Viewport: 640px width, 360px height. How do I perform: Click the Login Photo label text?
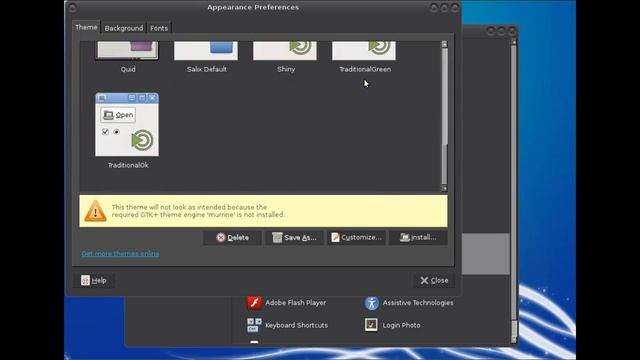tap(401, 325)
